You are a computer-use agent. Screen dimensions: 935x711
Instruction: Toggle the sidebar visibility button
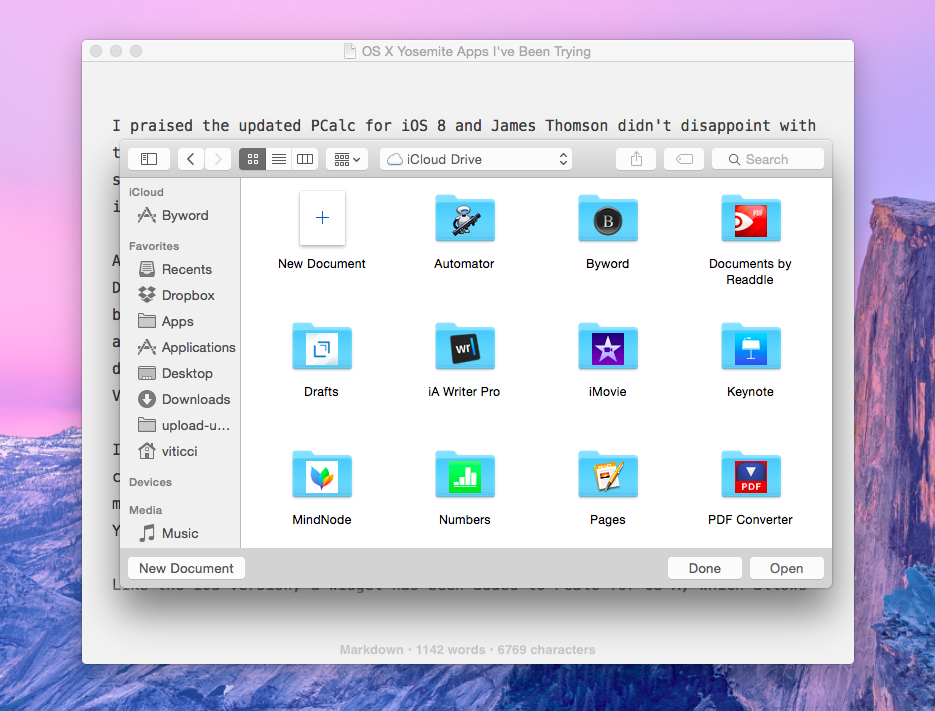pyautogui.click(x=149, y=159)
